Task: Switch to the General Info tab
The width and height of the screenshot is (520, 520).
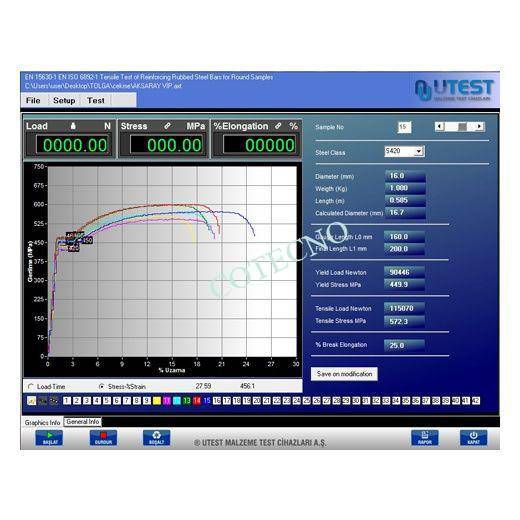Action: pyautogui.click(x=83, y=422)
